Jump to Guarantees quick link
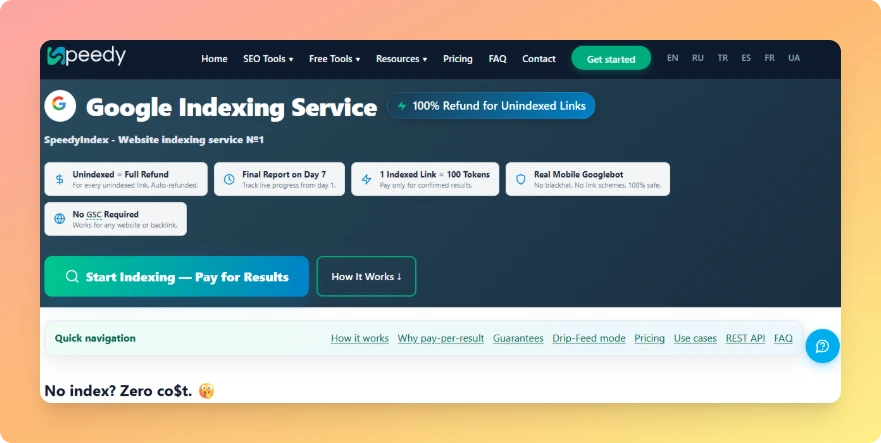The height and width of the screenshot is (443, 881). [x=518, y=338]
